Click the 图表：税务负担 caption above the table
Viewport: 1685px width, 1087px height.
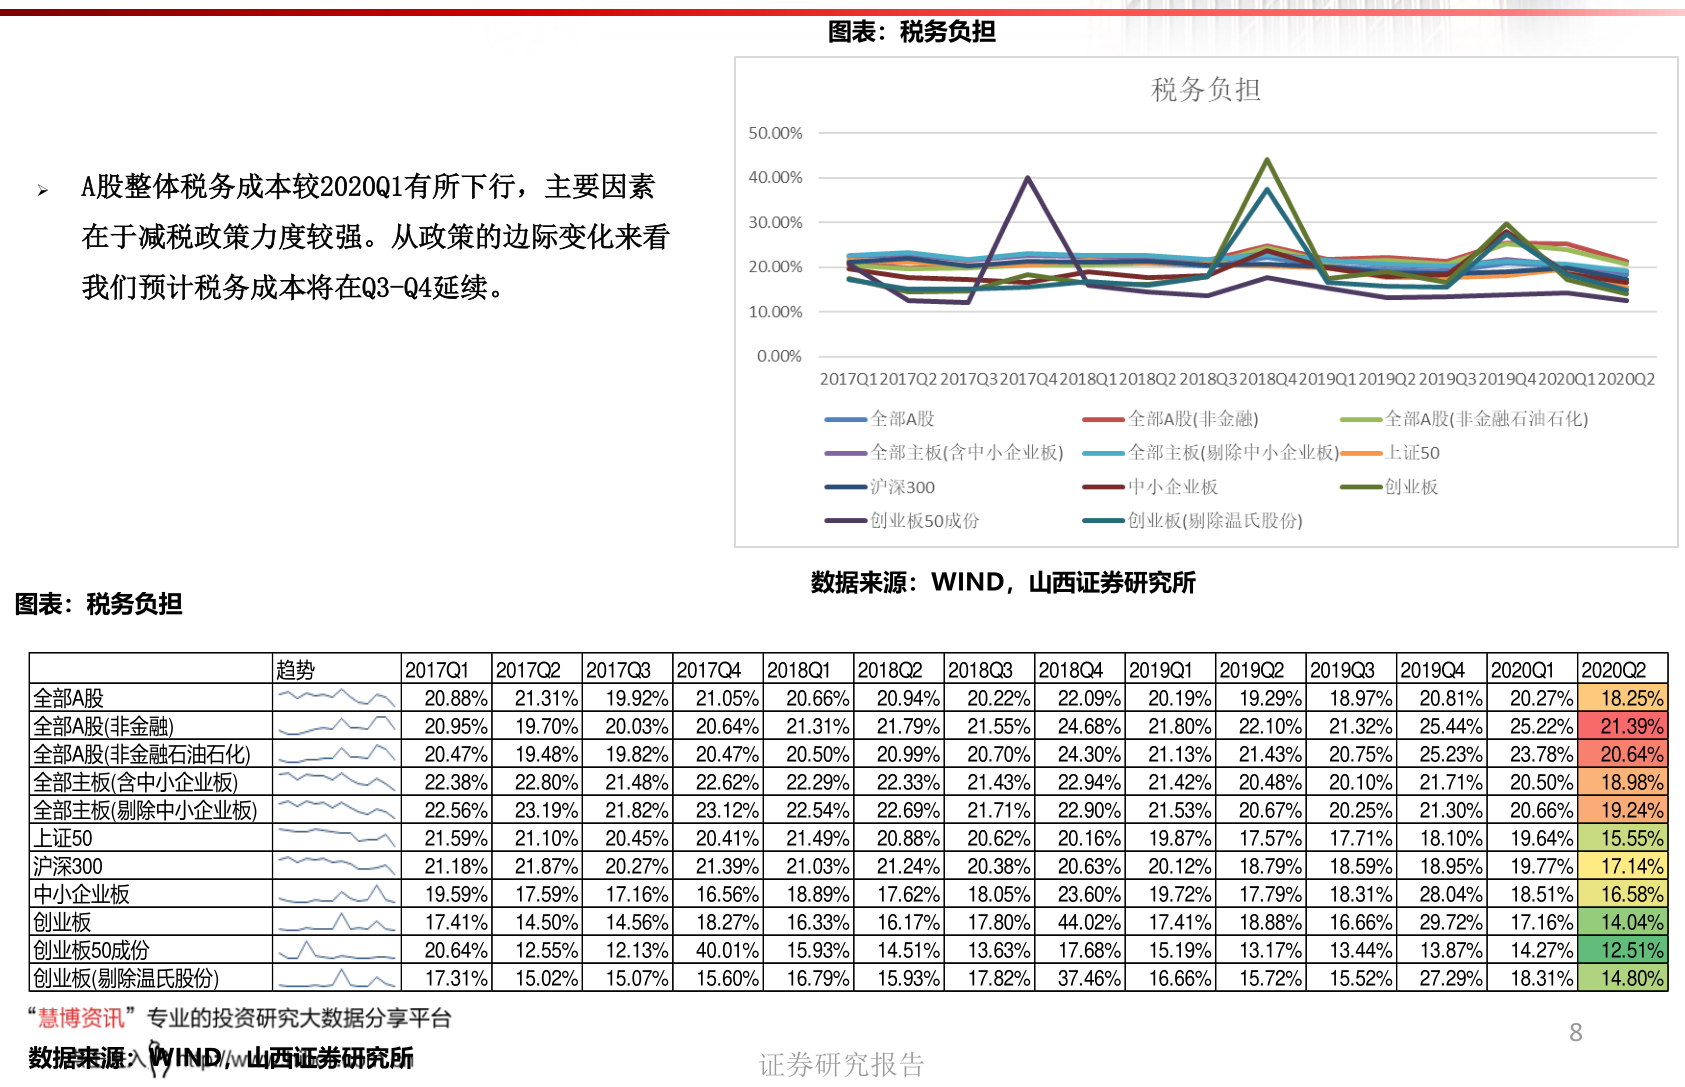coord(98,604)
